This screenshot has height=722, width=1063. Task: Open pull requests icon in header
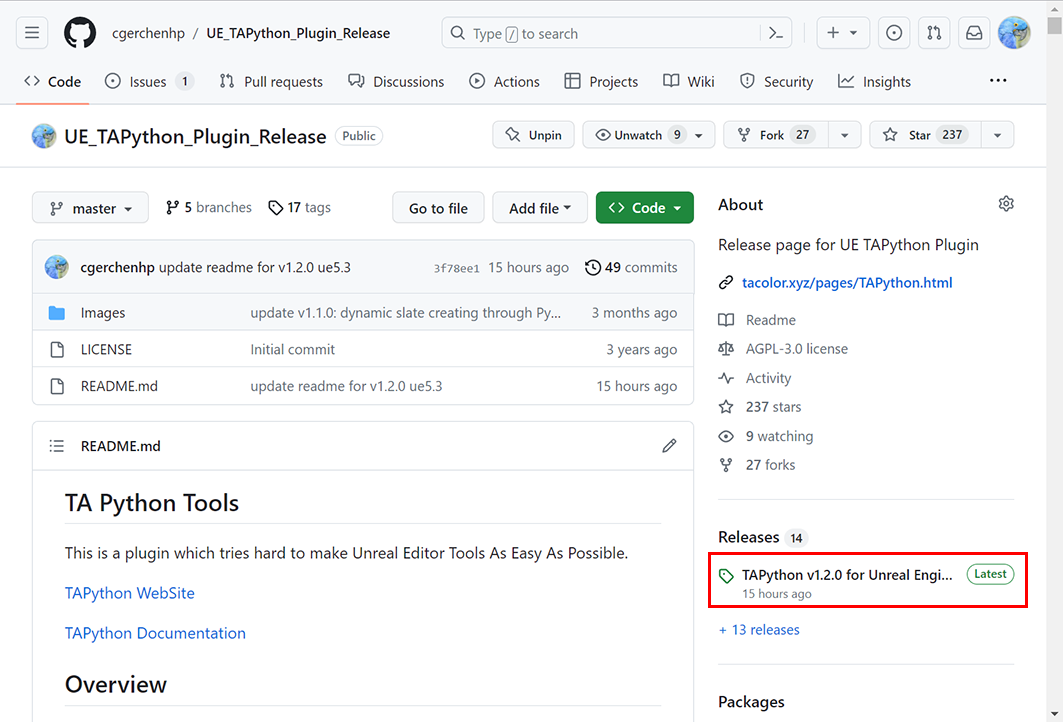934,33
